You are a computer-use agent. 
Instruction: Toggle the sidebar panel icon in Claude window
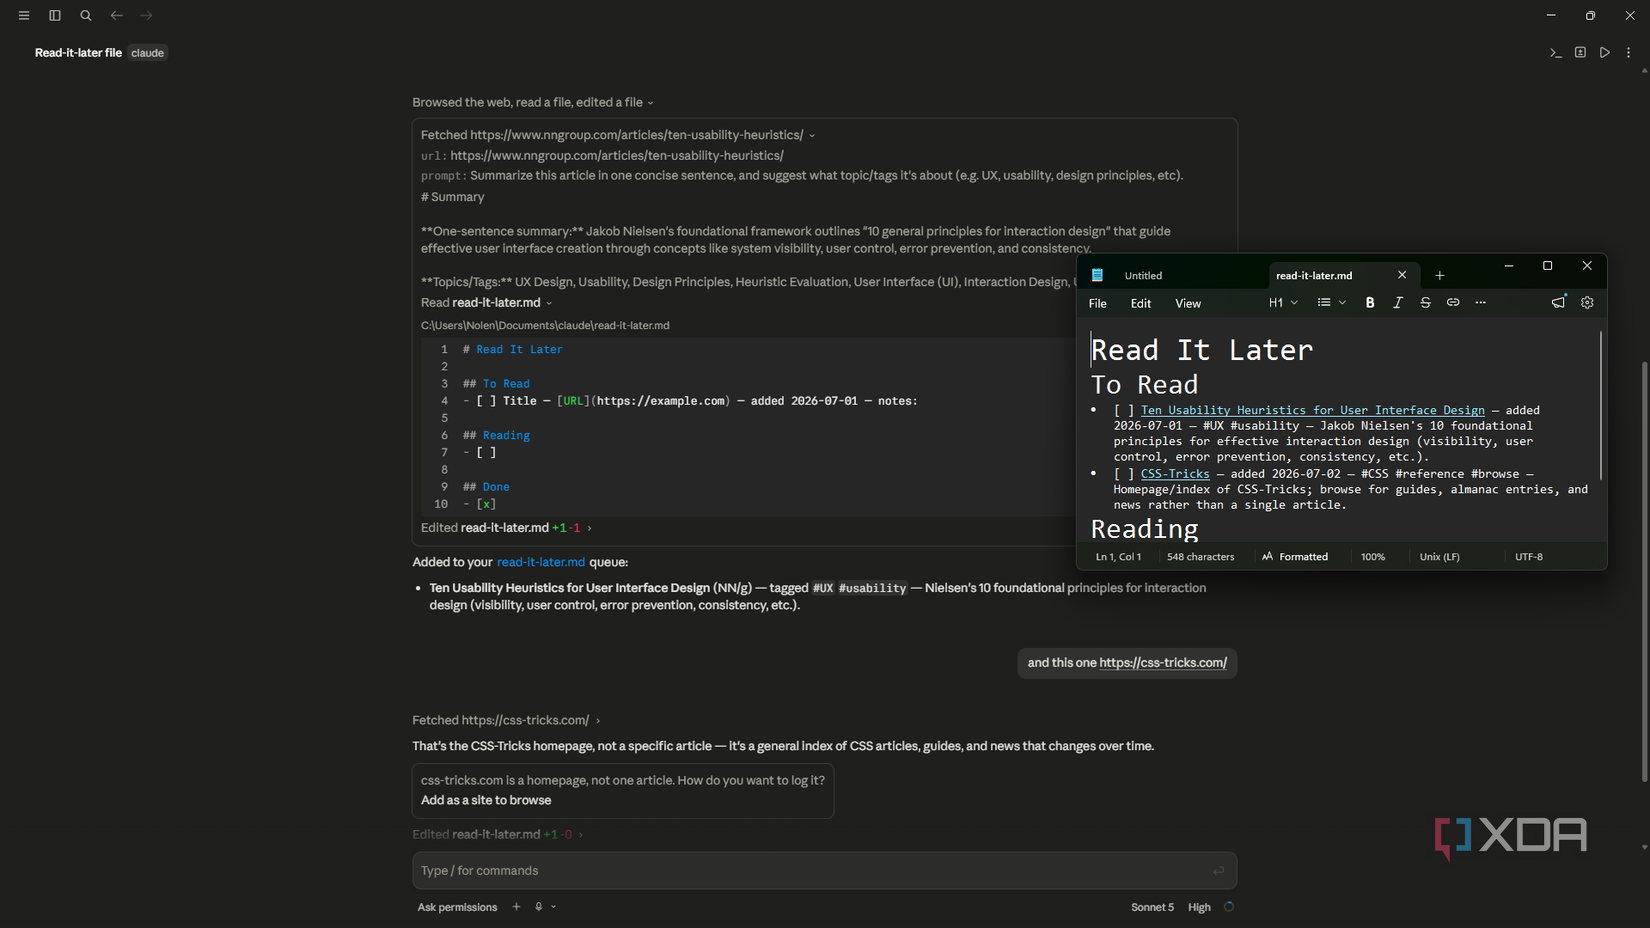pyautogui.click(x=55, y=16)
